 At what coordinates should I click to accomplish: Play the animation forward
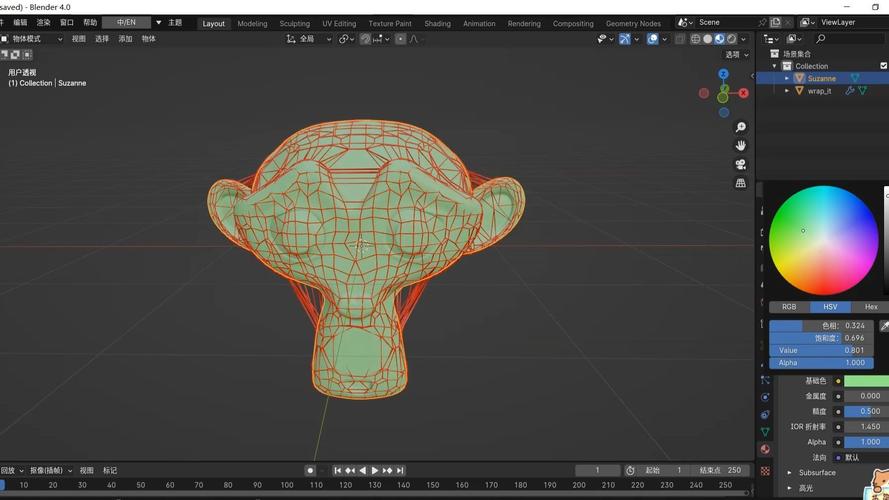(375, 470)
